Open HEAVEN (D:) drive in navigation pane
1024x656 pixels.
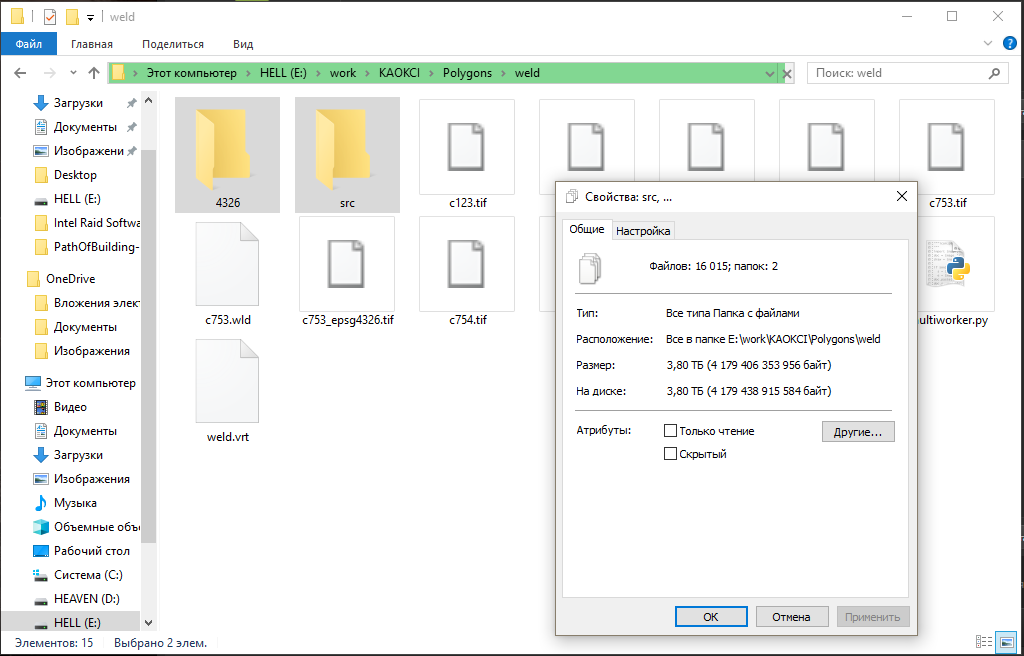pyautogui.click(x=86, y=599)
